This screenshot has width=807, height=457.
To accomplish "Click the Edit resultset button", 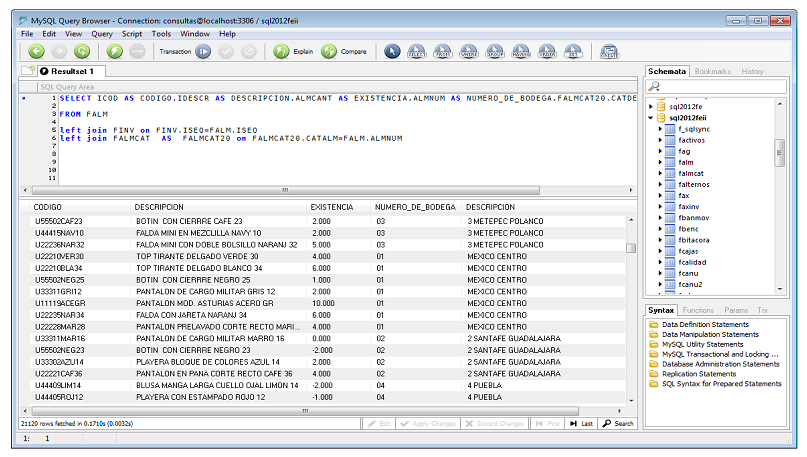I will coord(379,424).
